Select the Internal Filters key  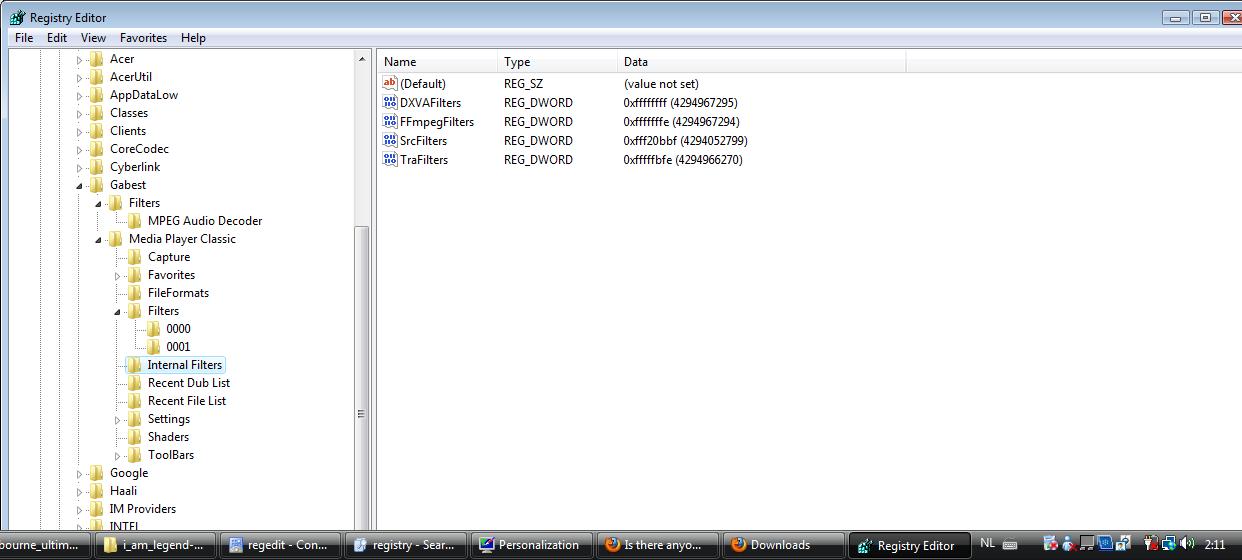click(185, 365)
